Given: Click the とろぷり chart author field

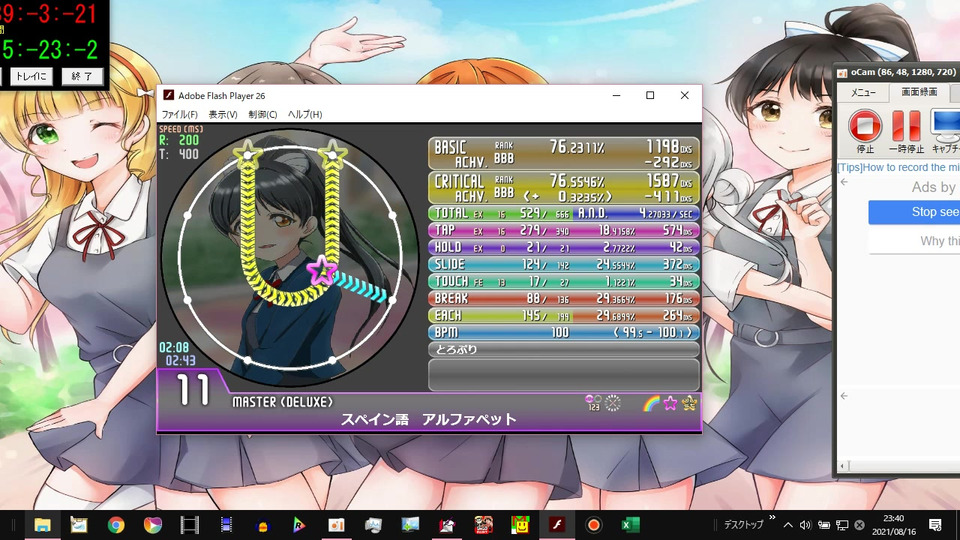Looking at the screenshot, I should (564, 350).
